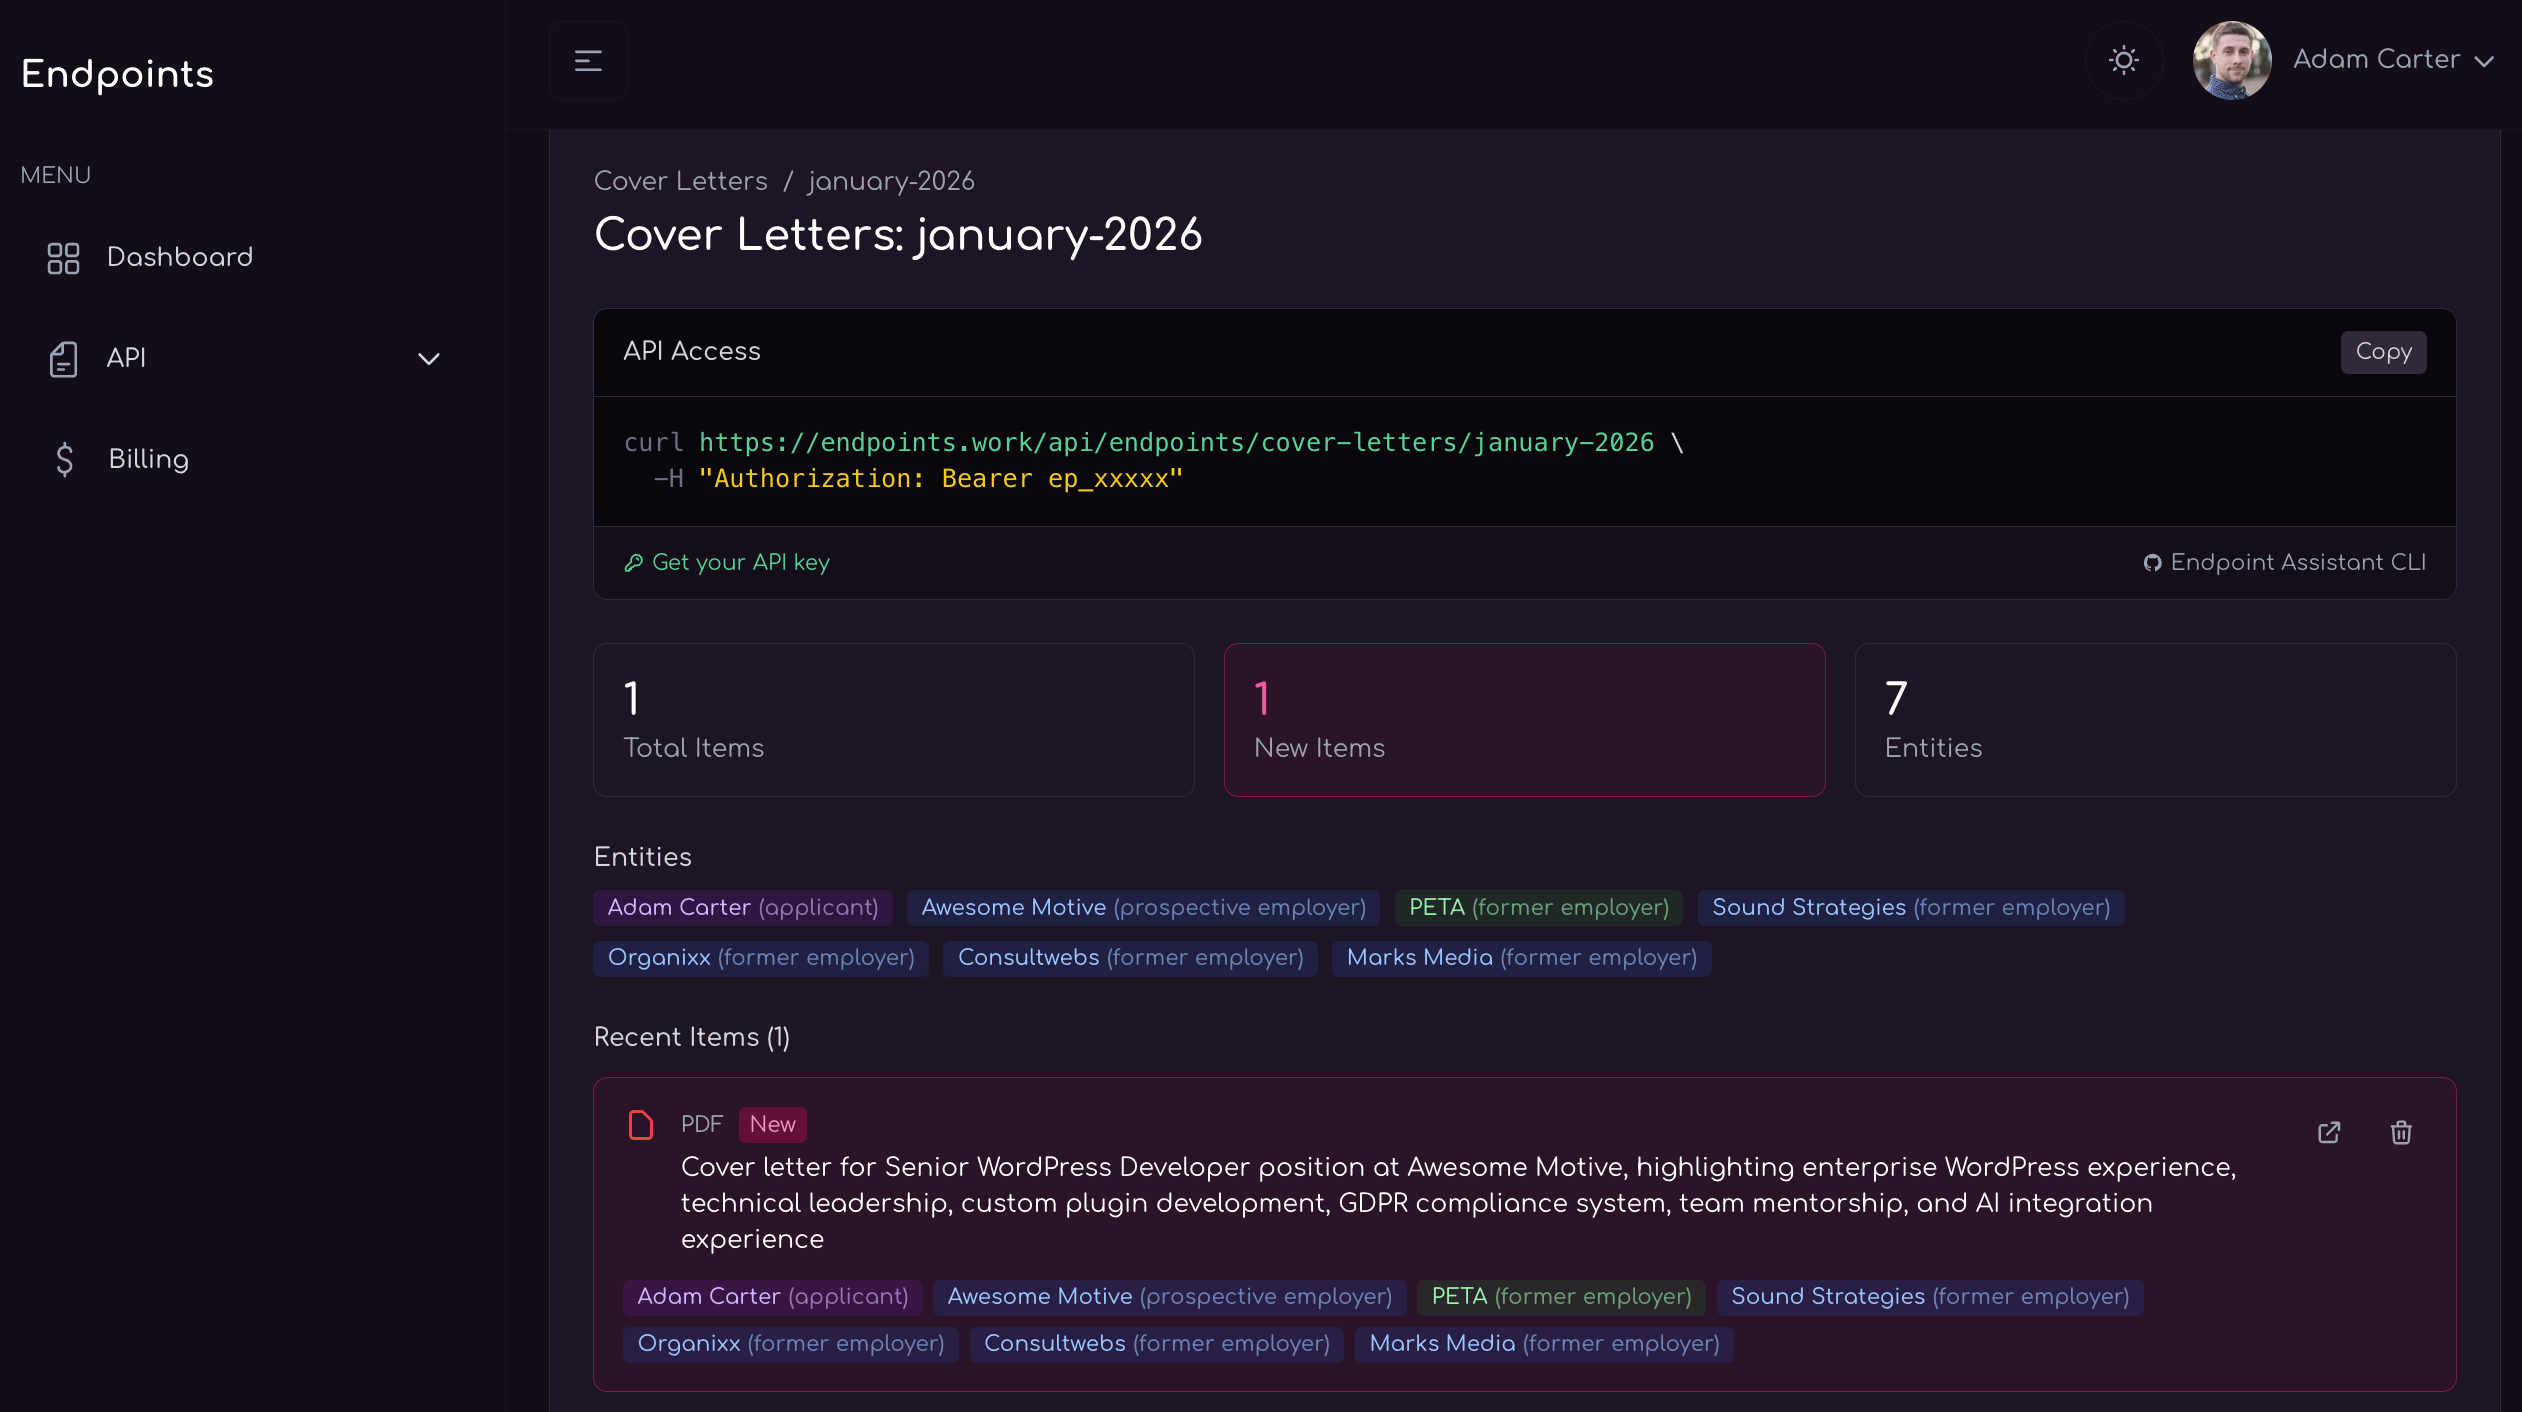Copy the API access curl command

[2383, 352]
